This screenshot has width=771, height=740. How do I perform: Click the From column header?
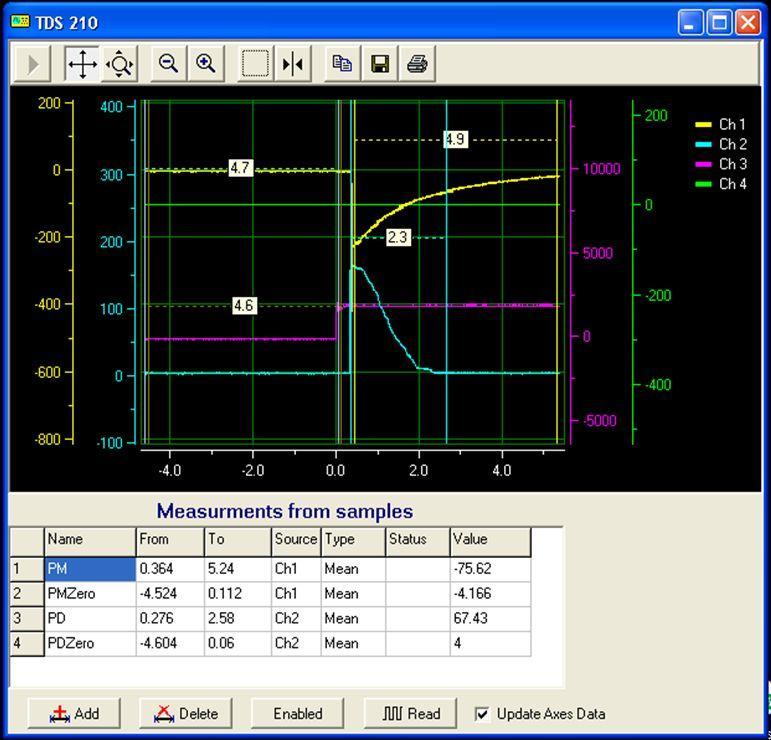pyautogui.click(x=170, y=542)
